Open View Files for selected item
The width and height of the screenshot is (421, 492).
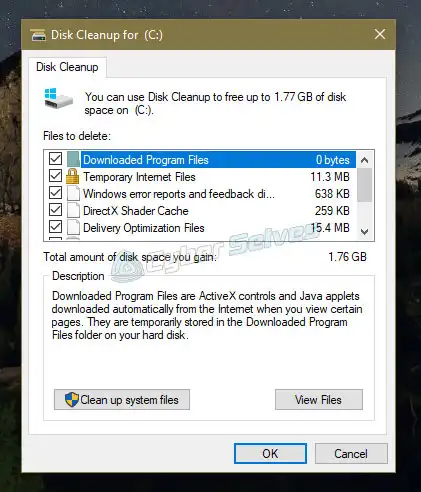point(319,400)
